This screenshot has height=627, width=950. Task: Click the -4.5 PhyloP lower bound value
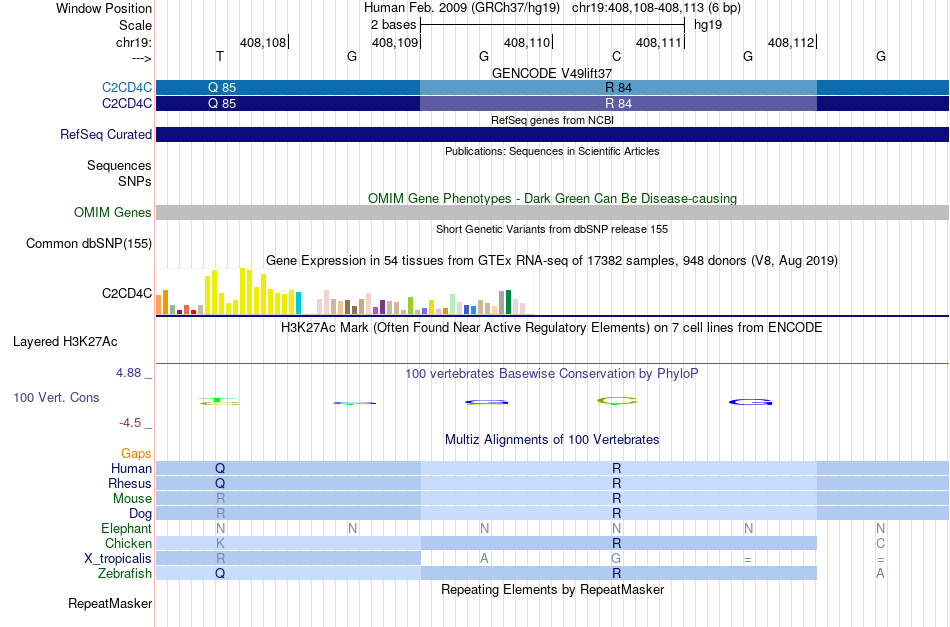click(x=130, y=423)
